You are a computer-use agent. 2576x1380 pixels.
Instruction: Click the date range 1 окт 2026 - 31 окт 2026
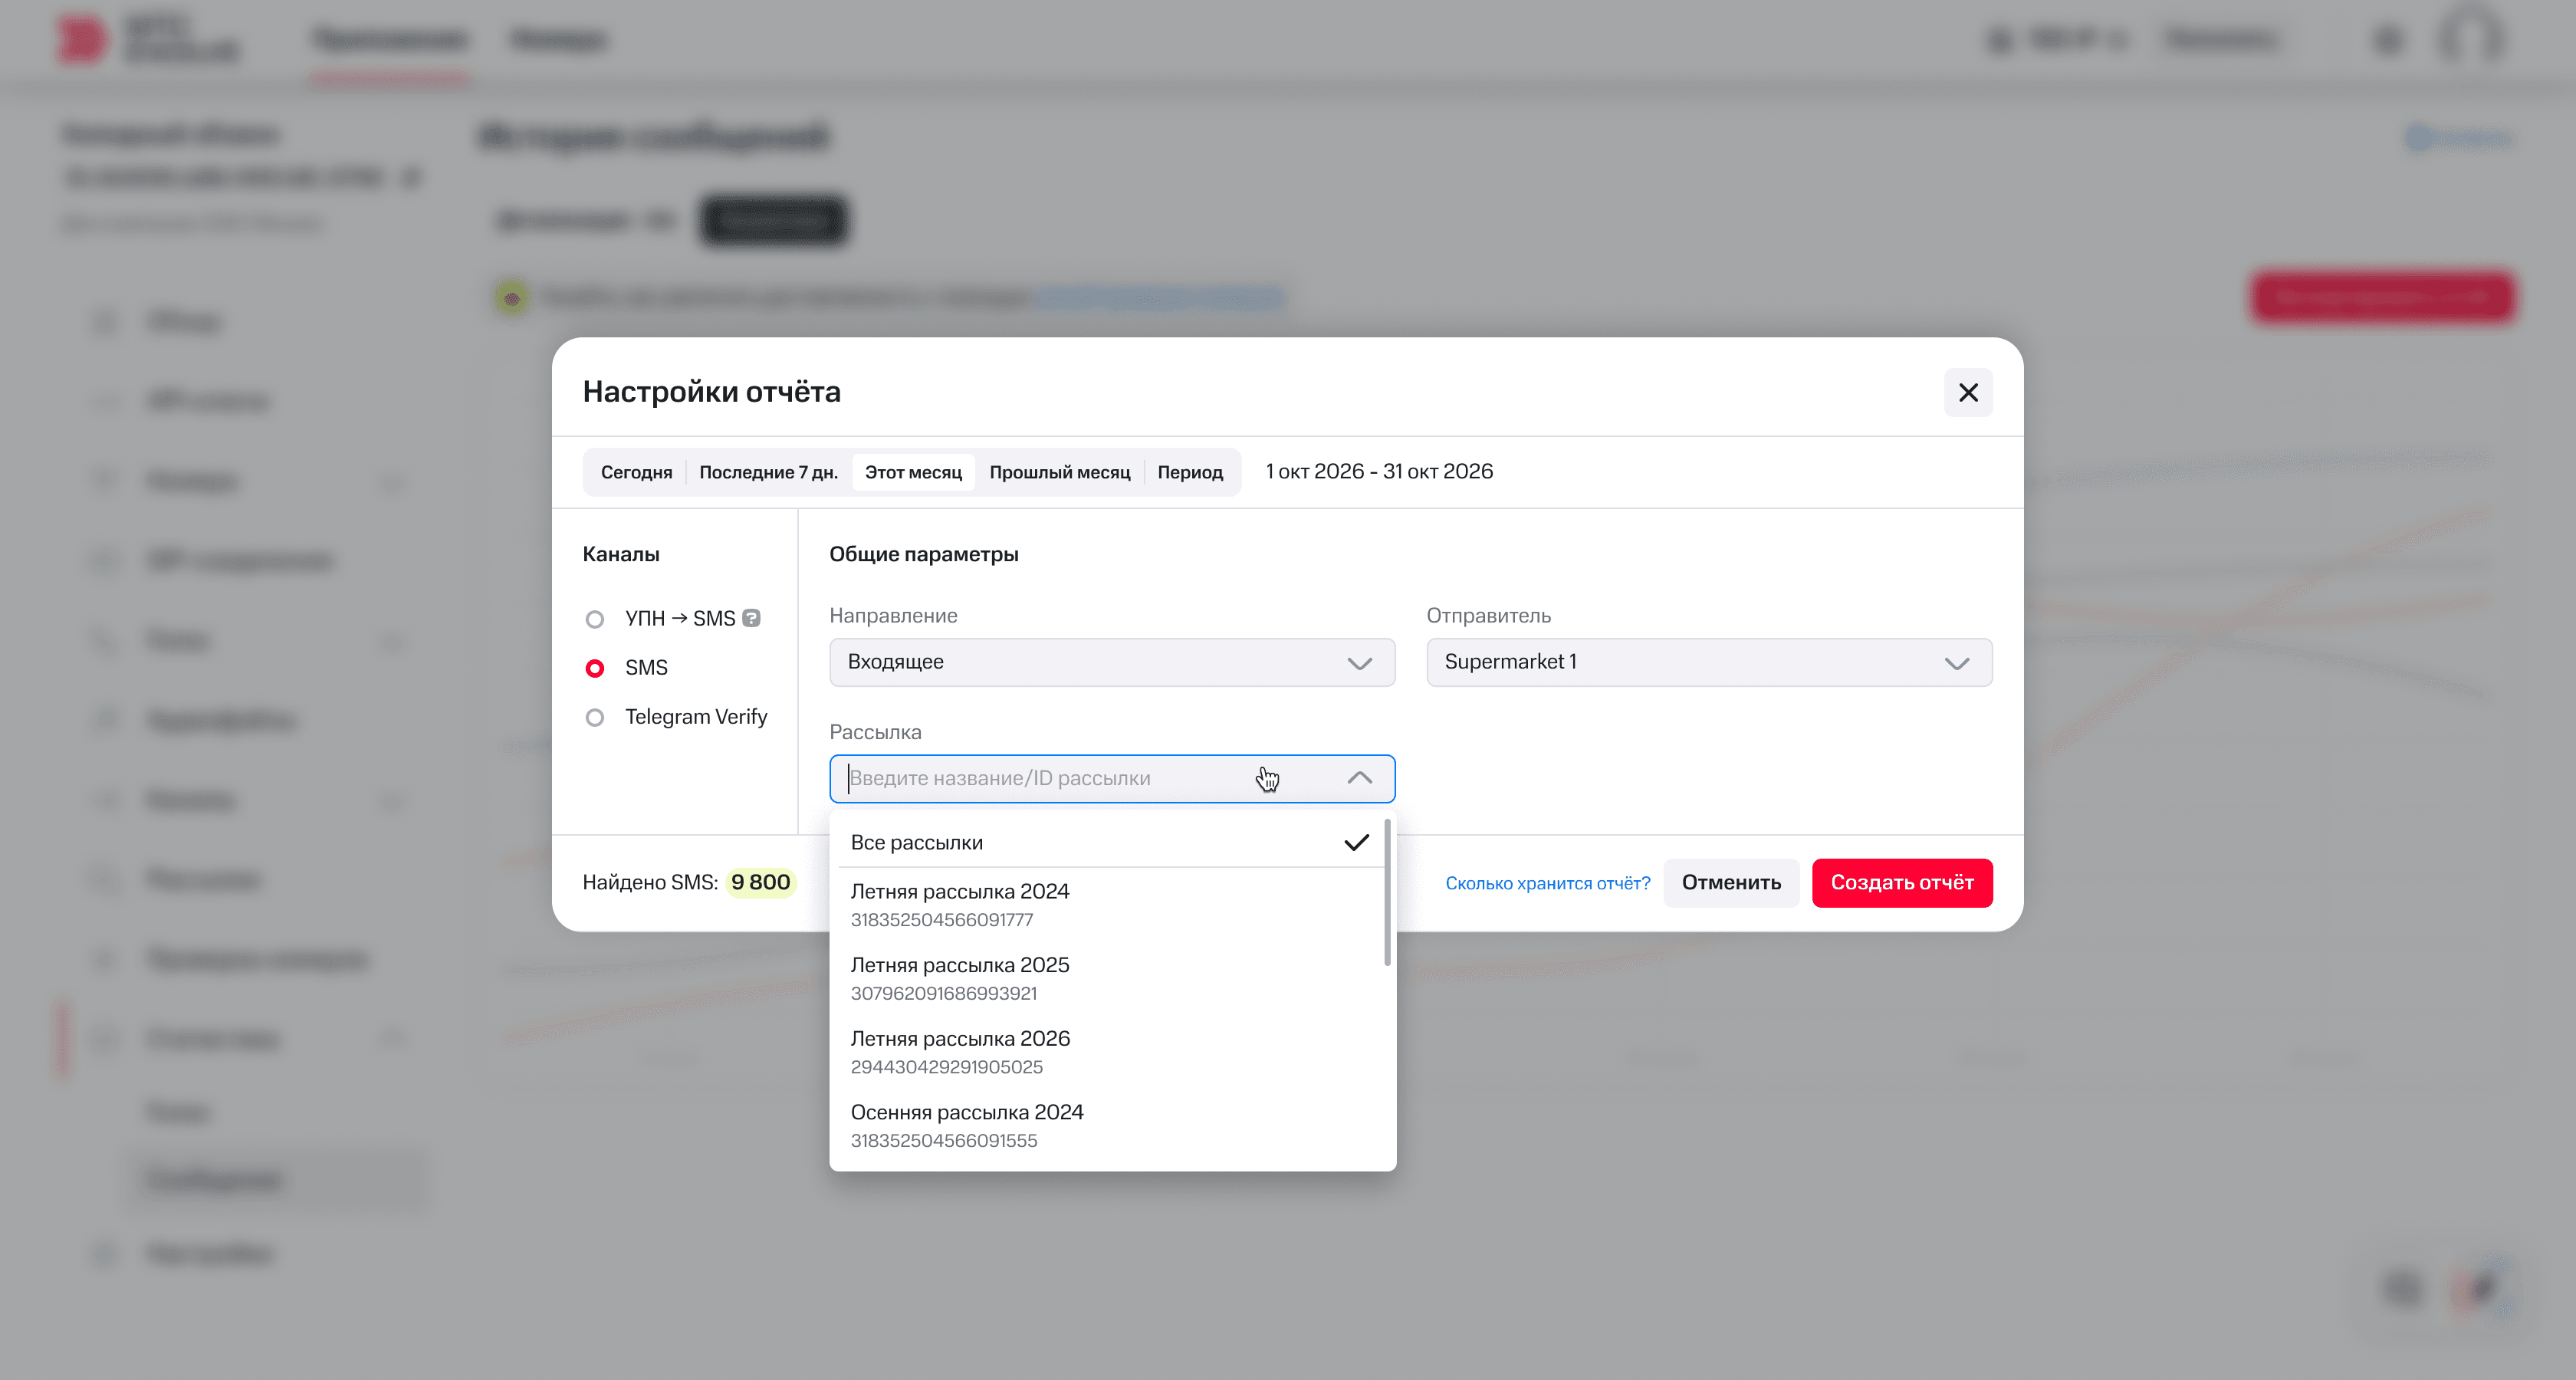1378,472
